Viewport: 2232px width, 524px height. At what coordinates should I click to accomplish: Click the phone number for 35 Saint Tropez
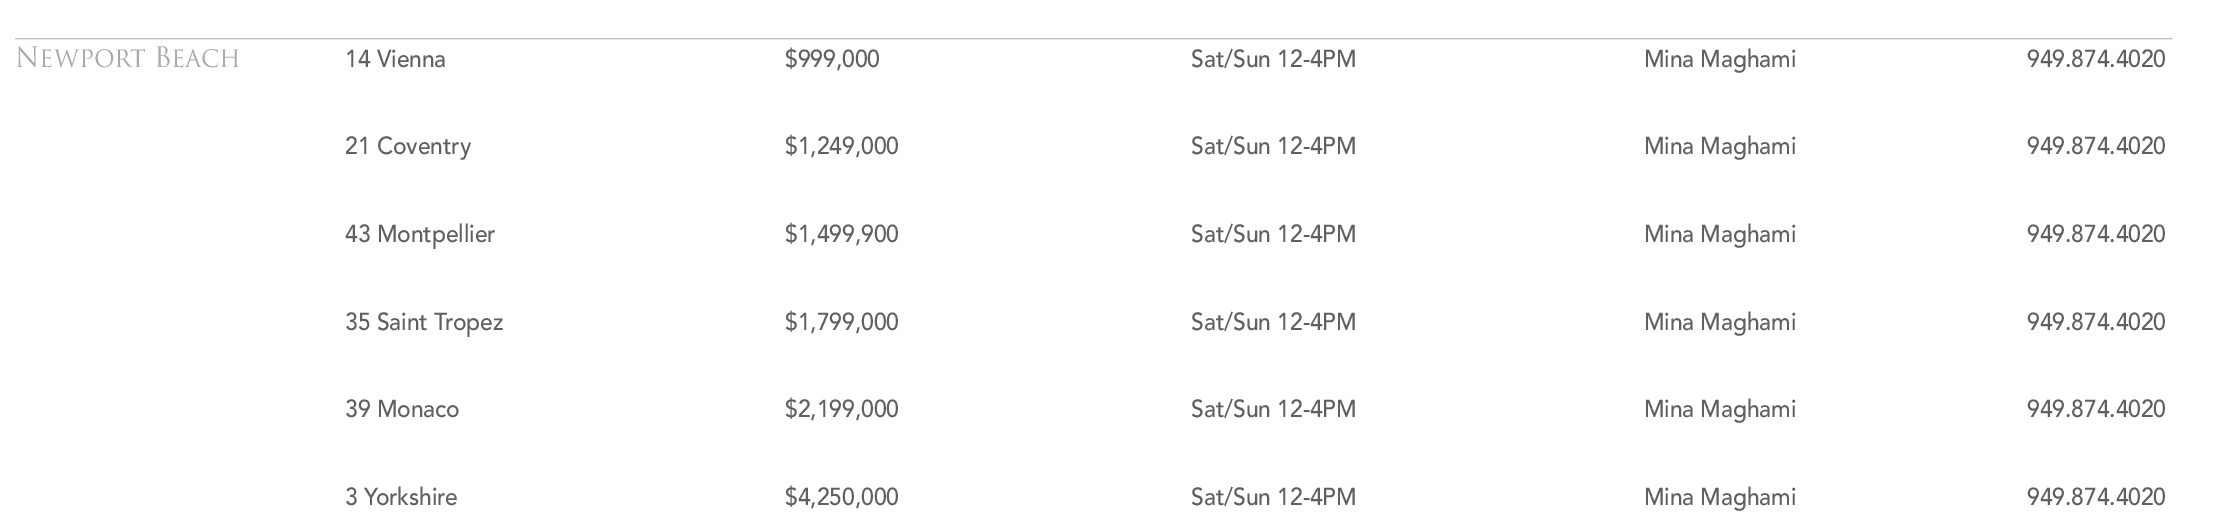2096,322
